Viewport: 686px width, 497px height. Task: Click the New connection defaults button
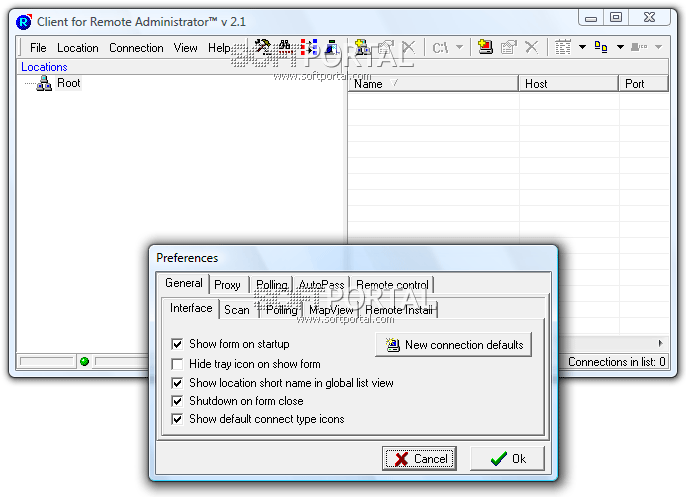point(454,345)
